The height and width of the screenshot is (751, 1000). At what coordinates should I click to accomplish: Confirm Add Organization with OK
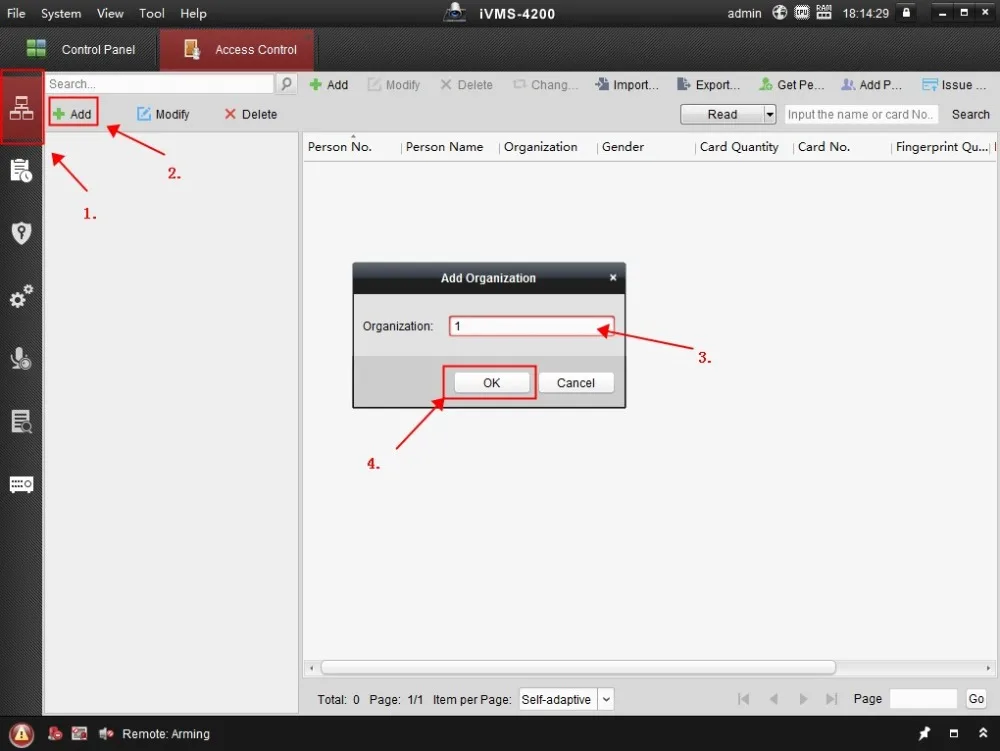click(x=492, y=383)
